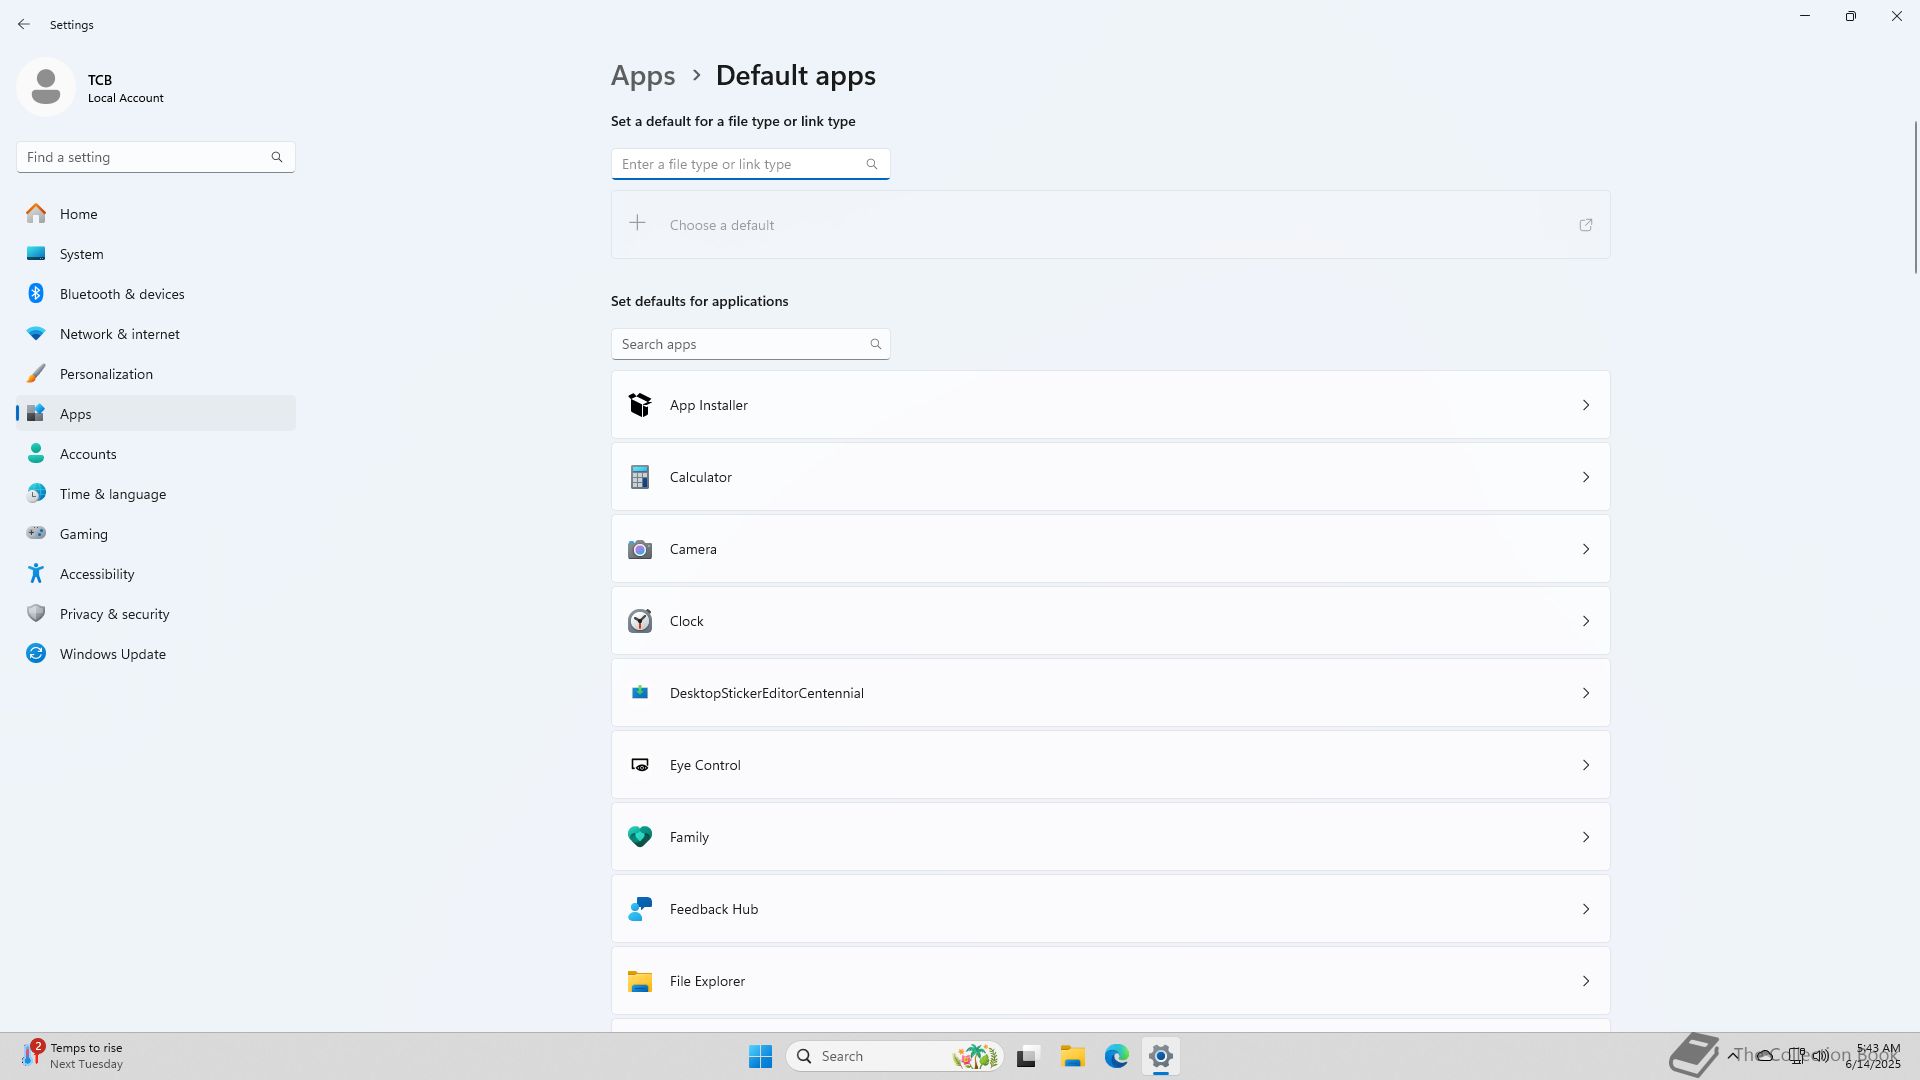Expand the File Explorer defaults chevron
The width and height of the screenshot is (1920, 1080).
1585,981
